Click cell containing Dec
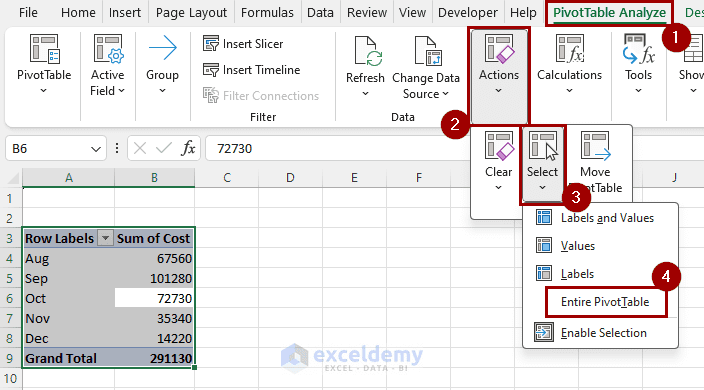Viewport: 704px width, 390px height. pos(69,338)
